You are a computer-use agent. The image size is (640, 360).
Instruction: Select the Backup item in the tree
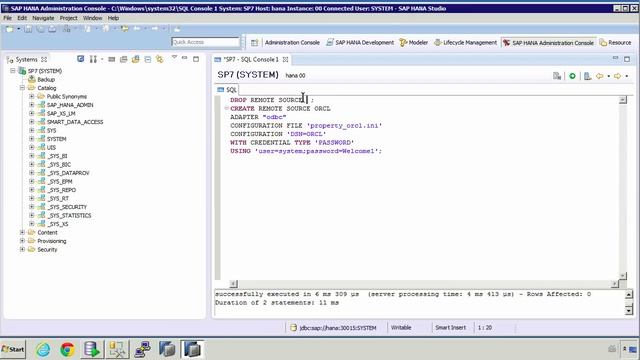click(x=46, y=80)
